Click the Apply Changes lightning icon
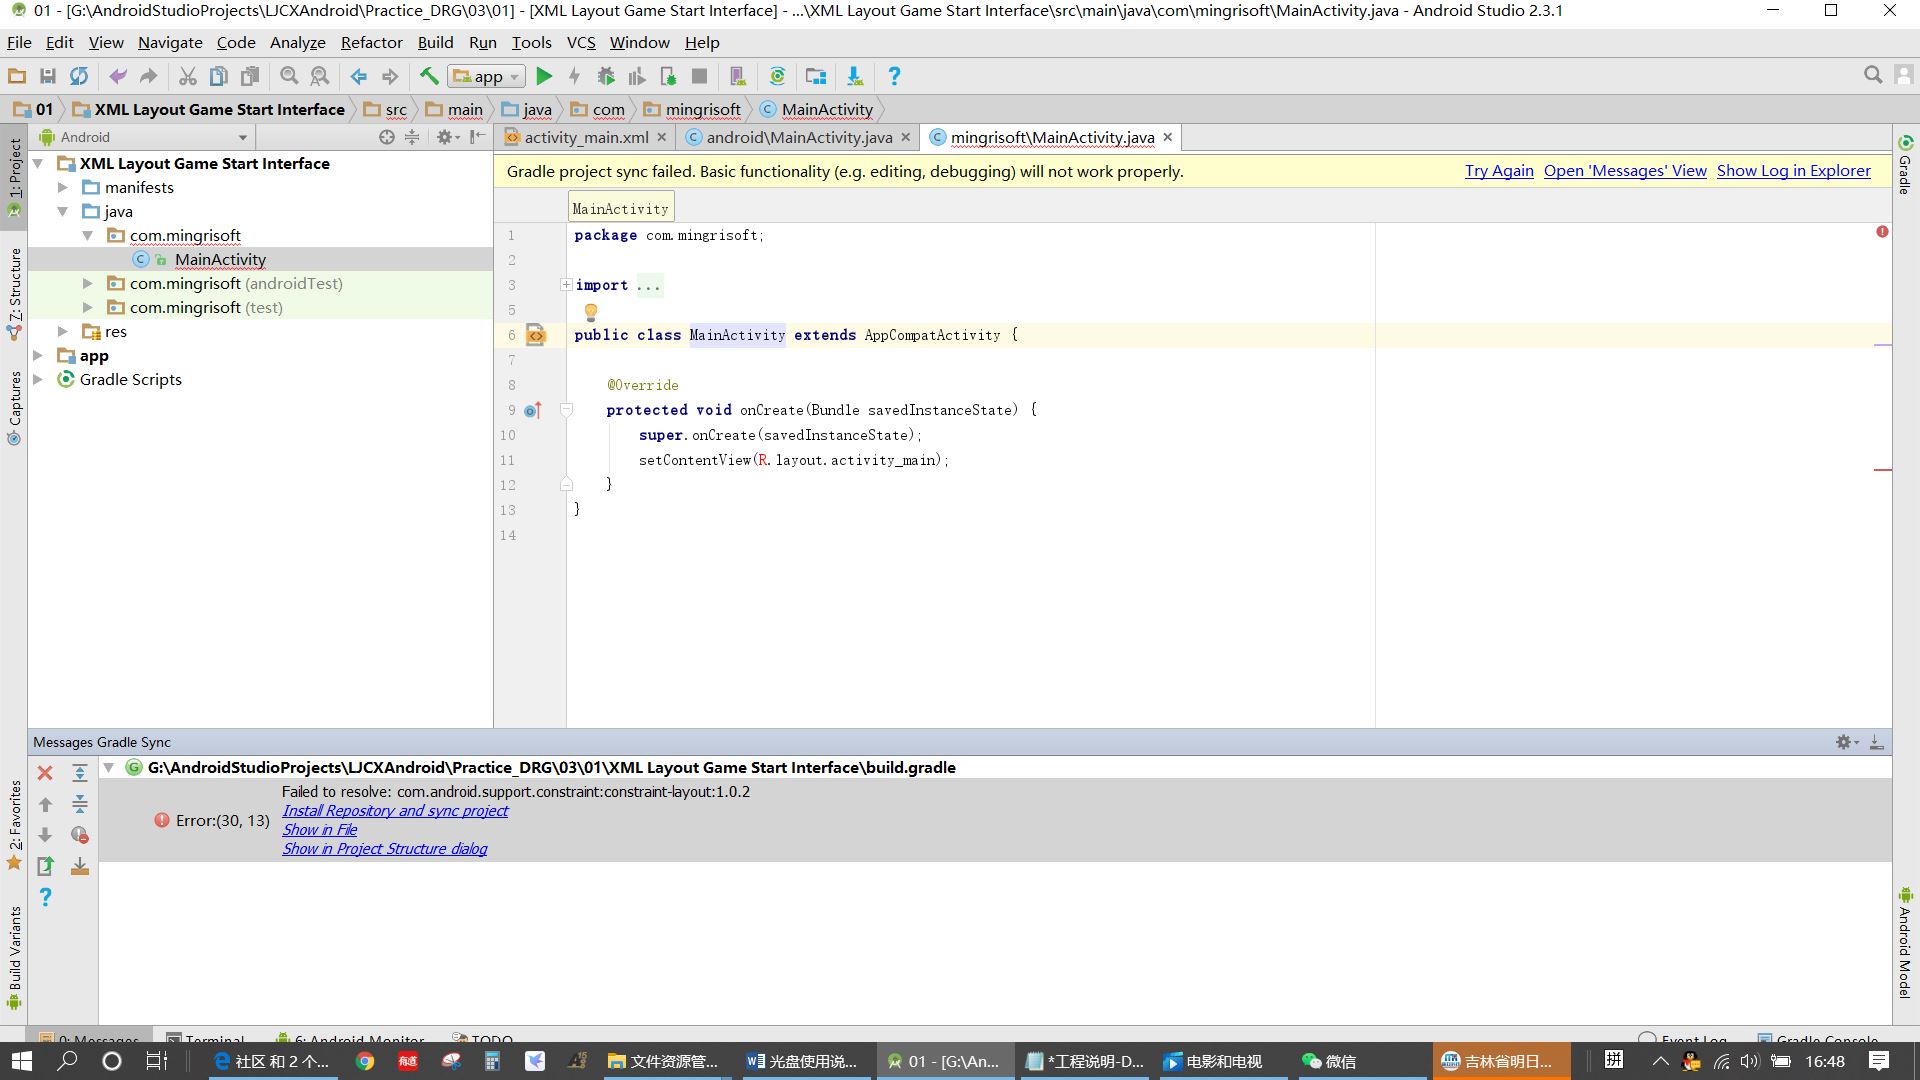The height and width of the screenshot is (1080, 1920). (x=575, y=76)
